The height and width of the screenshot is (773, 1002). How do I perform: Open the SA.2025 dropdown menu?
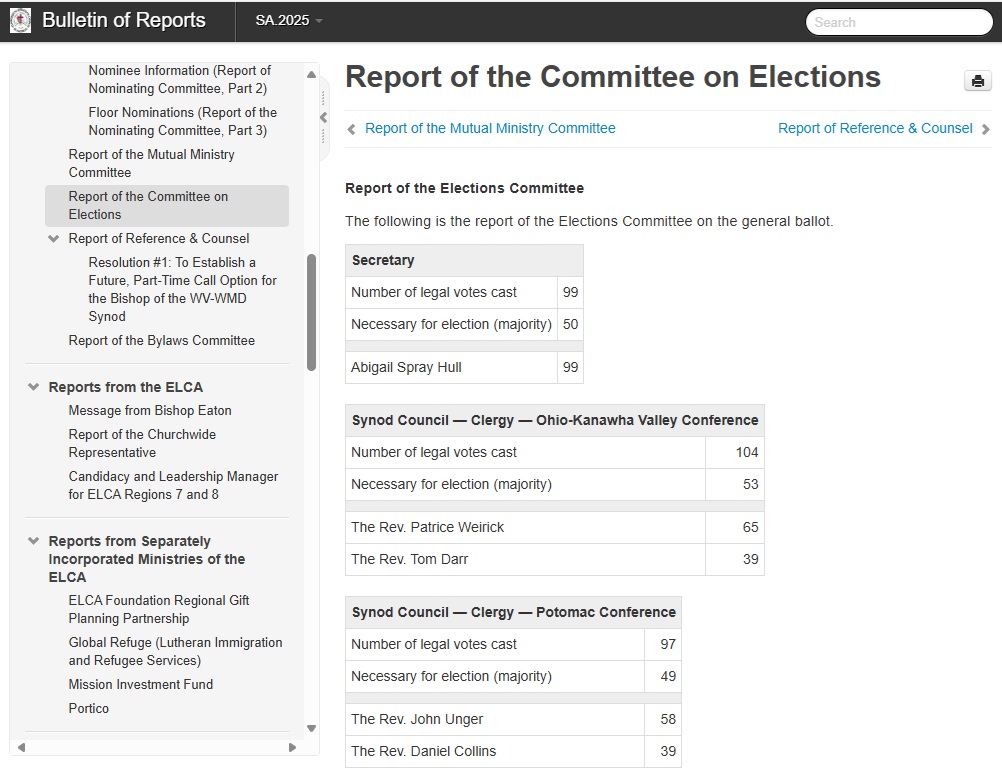(288, 21)
